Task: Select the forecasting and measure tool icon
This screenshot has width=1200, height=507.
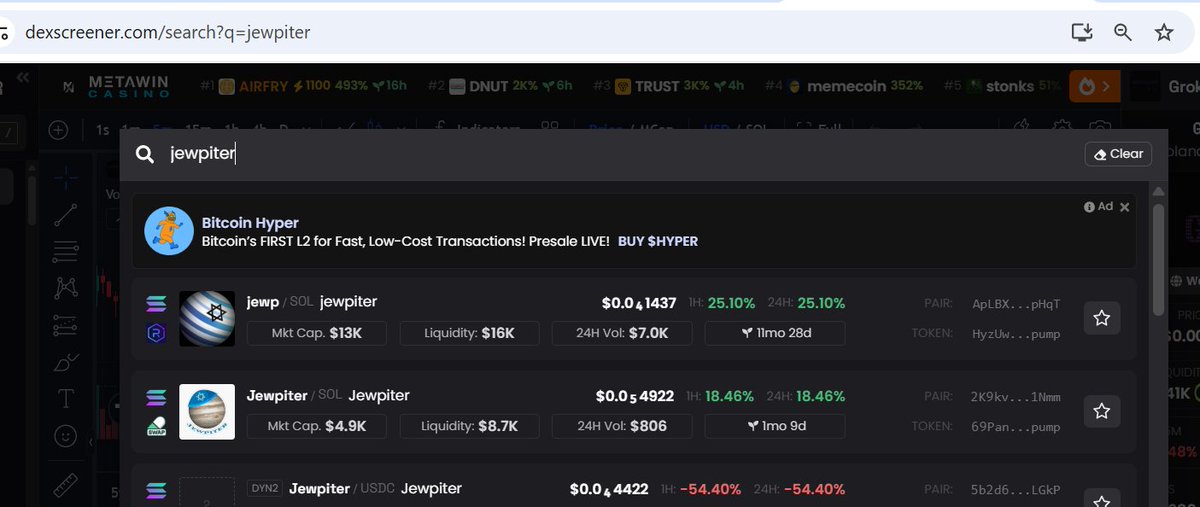Action: tap(66, 325)
